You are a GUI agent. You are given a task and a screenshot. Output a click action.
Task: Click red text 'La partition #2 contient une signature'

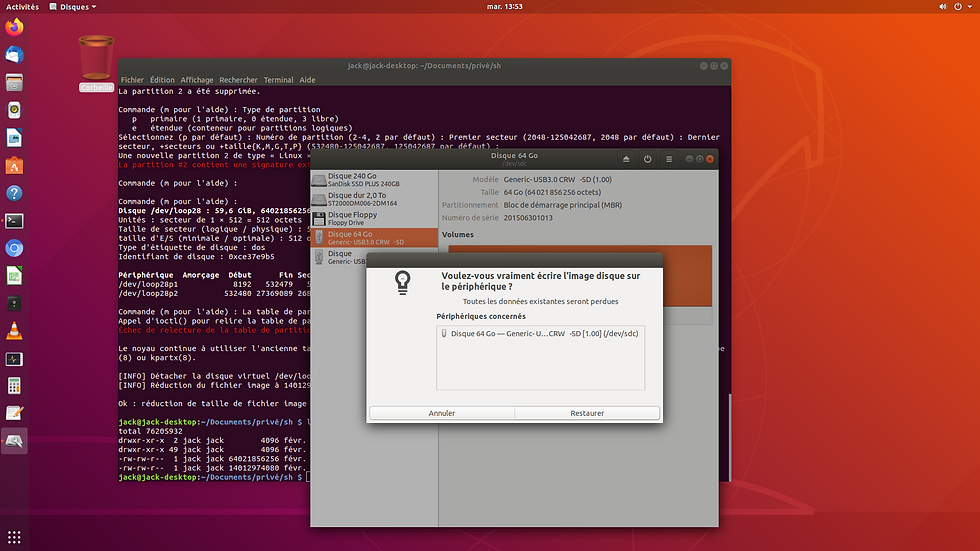pyautogui.click(x=214, y=165)
